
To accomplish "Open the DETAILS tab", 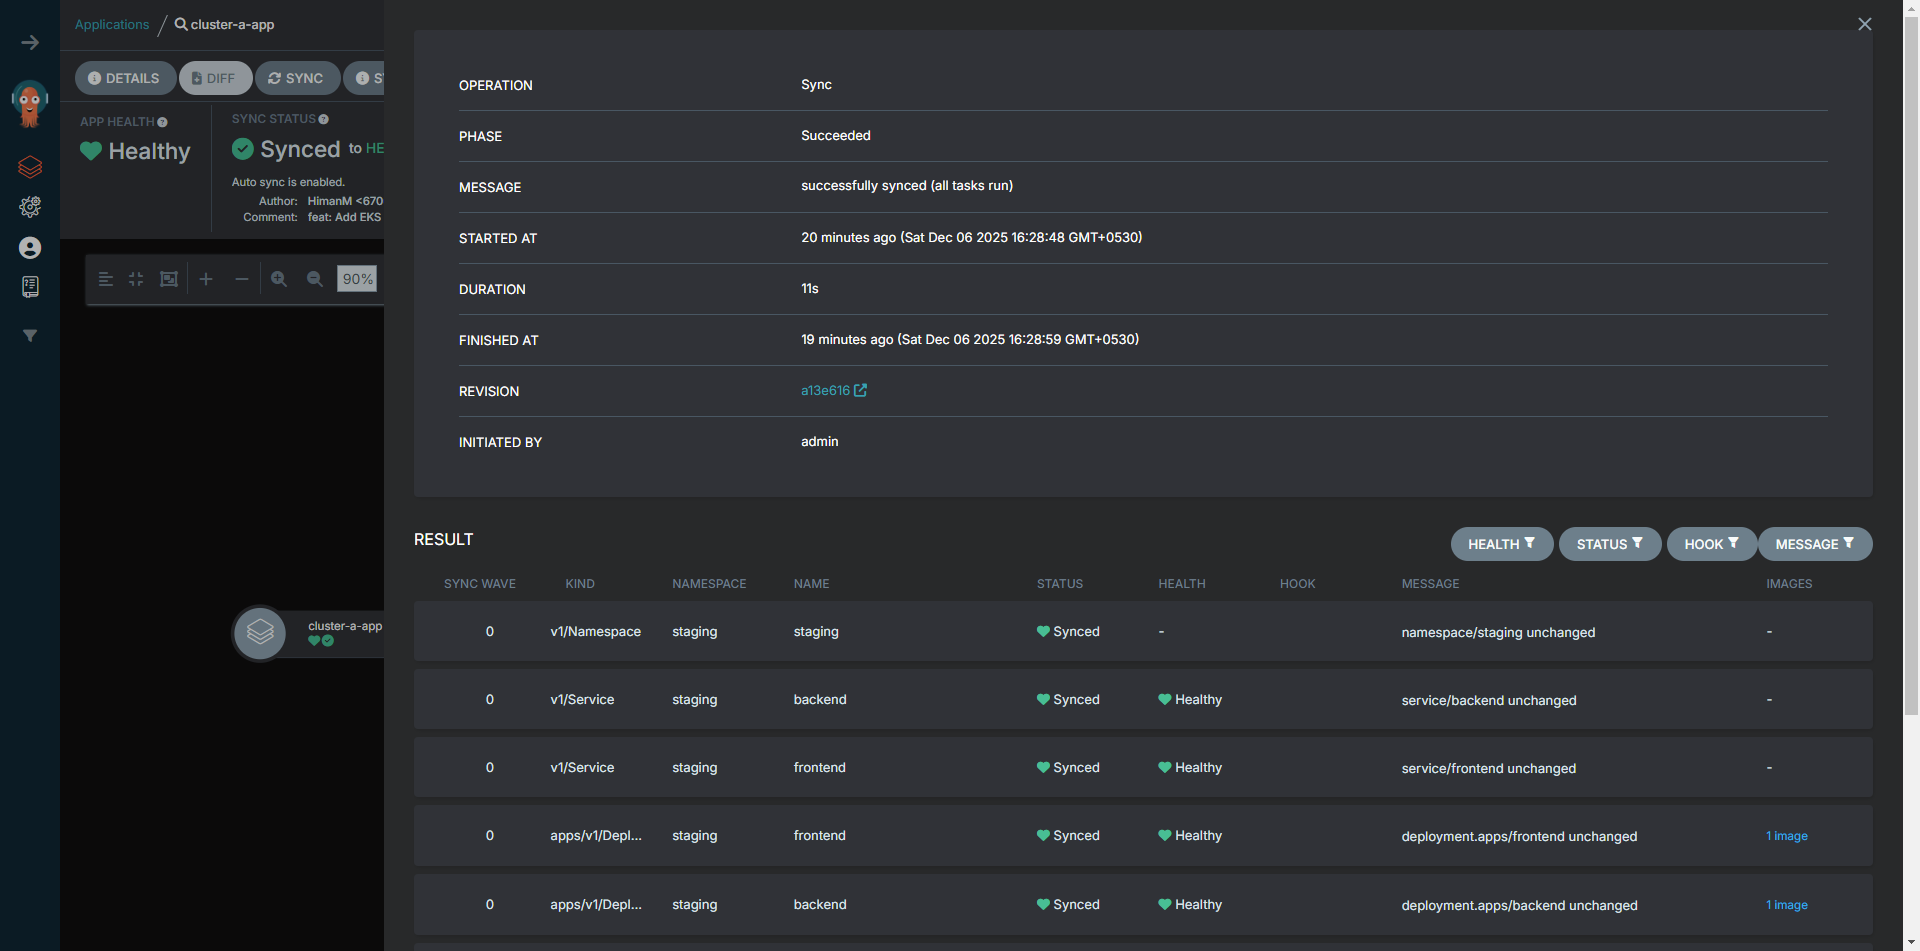I will coord(125,78).
